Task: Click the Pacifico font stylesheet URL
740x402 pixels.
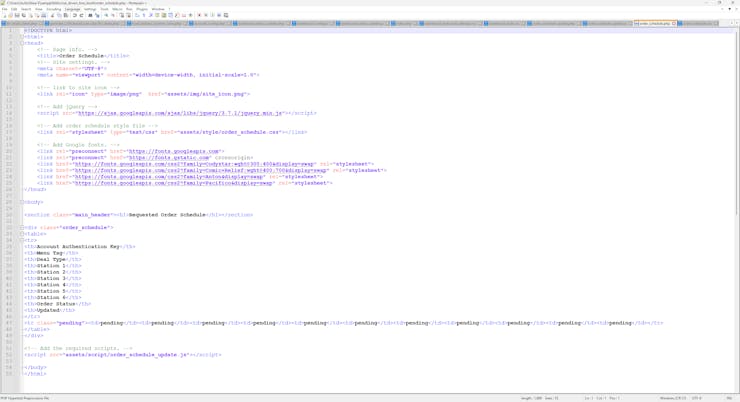Action: pyautogui.click(x=174, y=183)
